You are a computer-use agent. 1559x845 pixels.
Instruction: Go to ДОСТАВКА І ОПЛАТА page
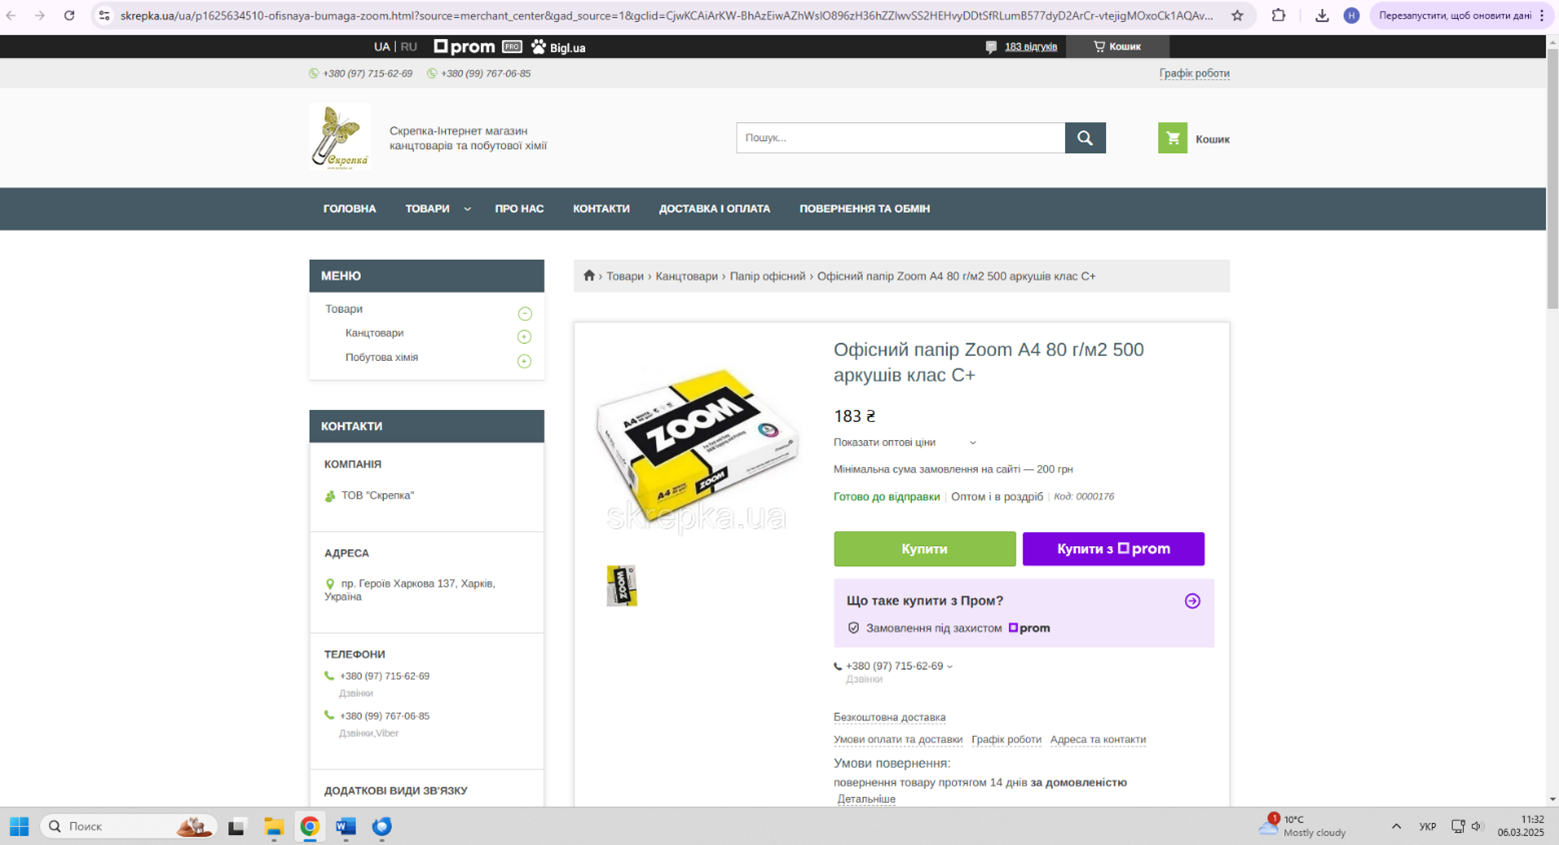(x=714, y=209)
